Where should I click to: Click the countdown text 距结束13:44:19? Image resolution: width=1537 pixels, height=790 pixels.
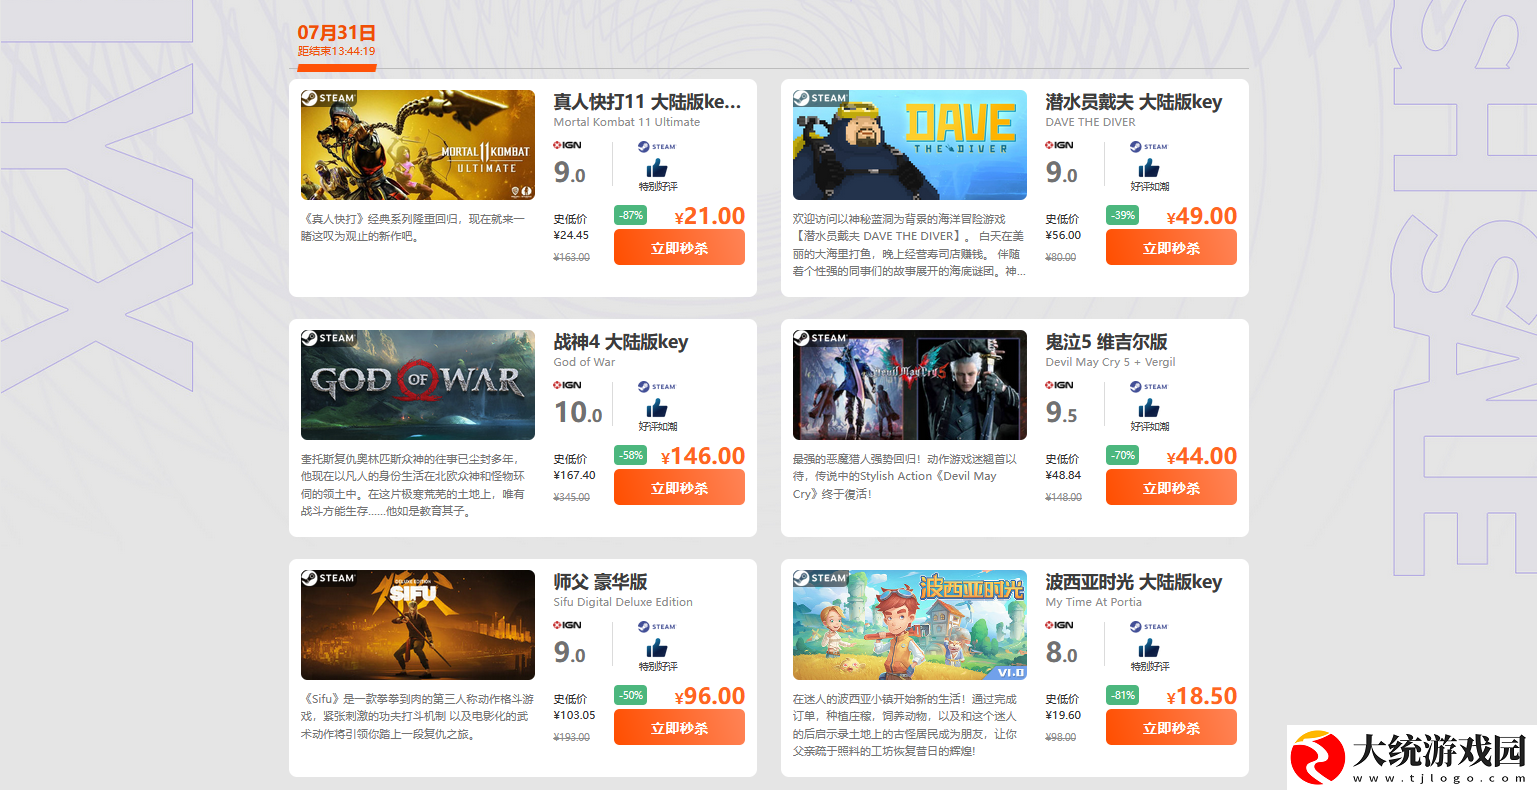point(336,51)
